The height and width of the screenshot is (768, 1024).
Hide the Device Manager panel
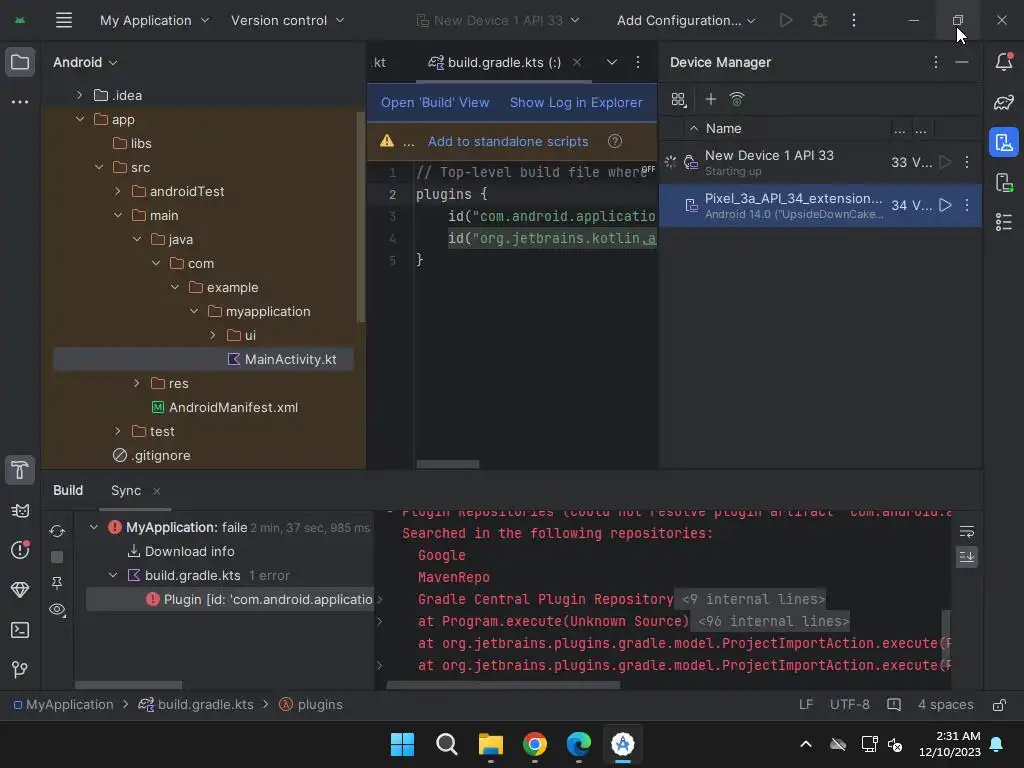tap(962, 62)
